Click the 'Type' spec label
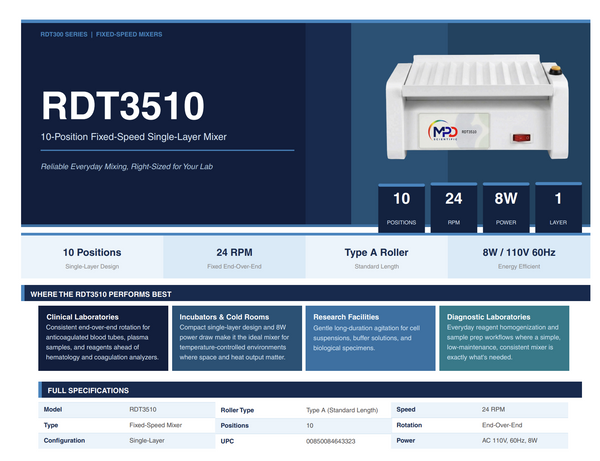 pyautogui.click(x=51, y=425)
